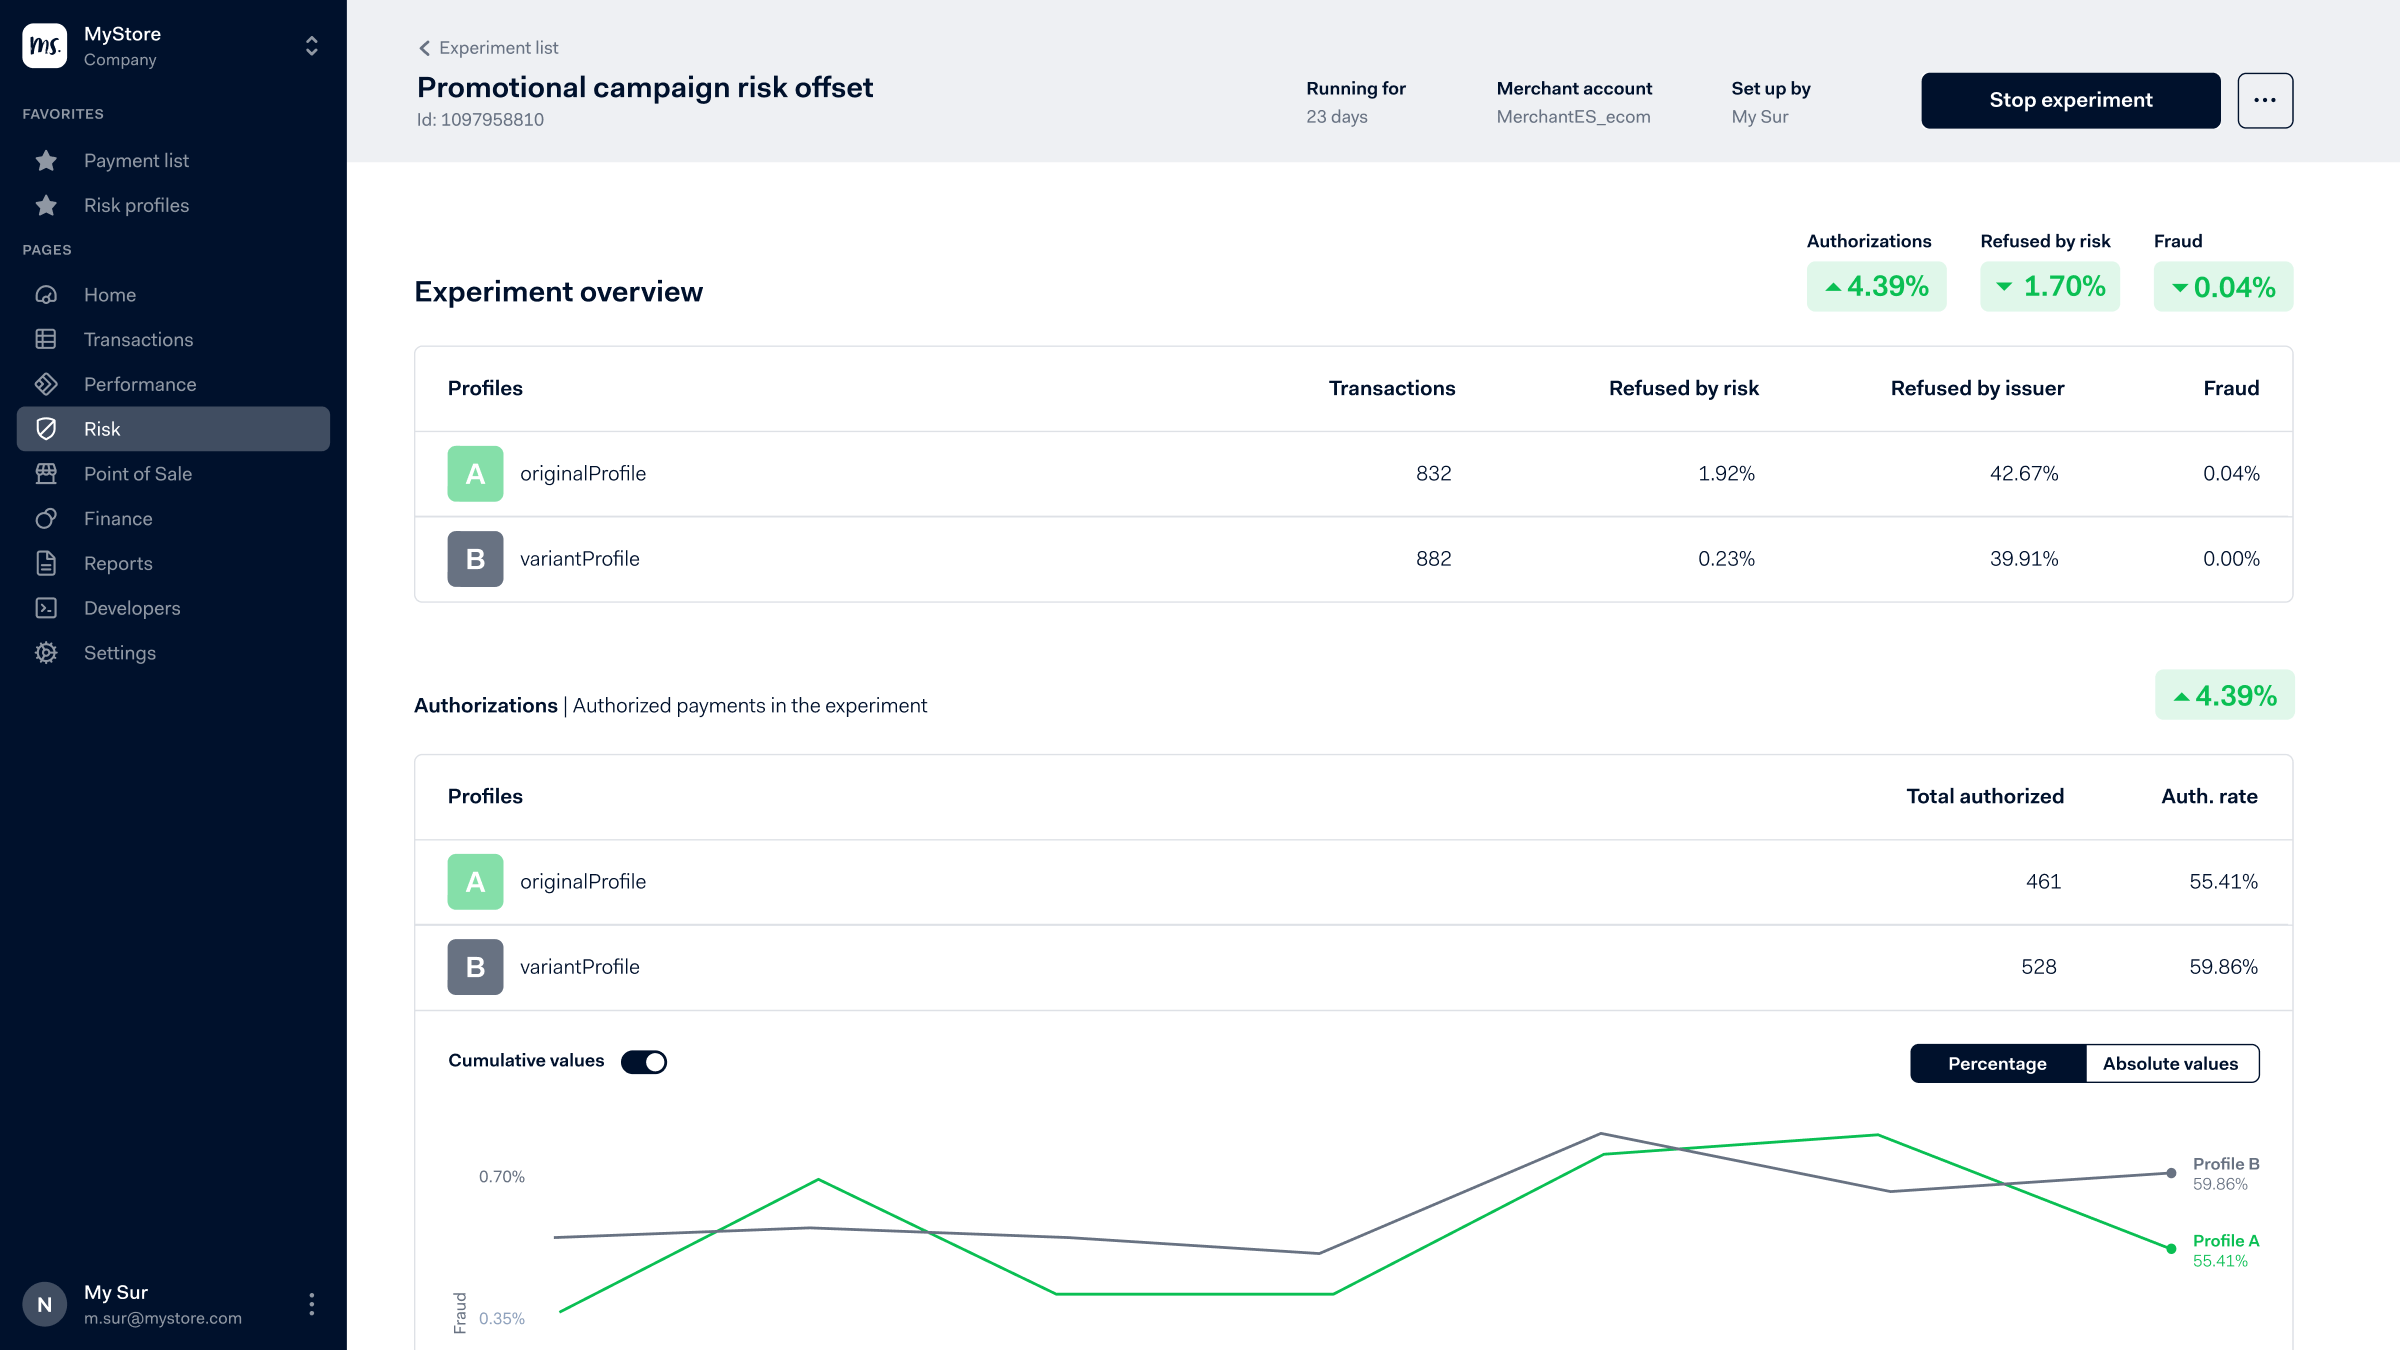Disable the Cumulative values toggle
Image resolution: width=2400 pixels, height=1350 pixels.
coord(645,1061)
